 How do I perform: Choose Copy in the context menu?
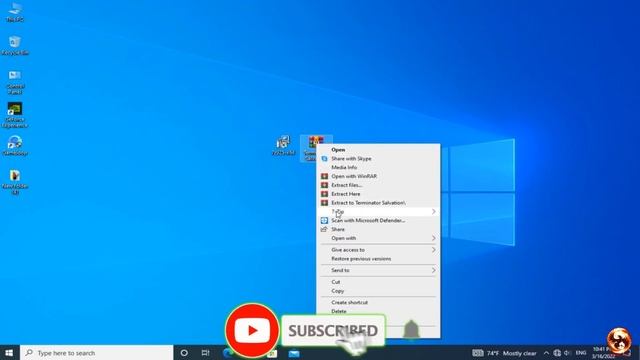coord(378,291)
